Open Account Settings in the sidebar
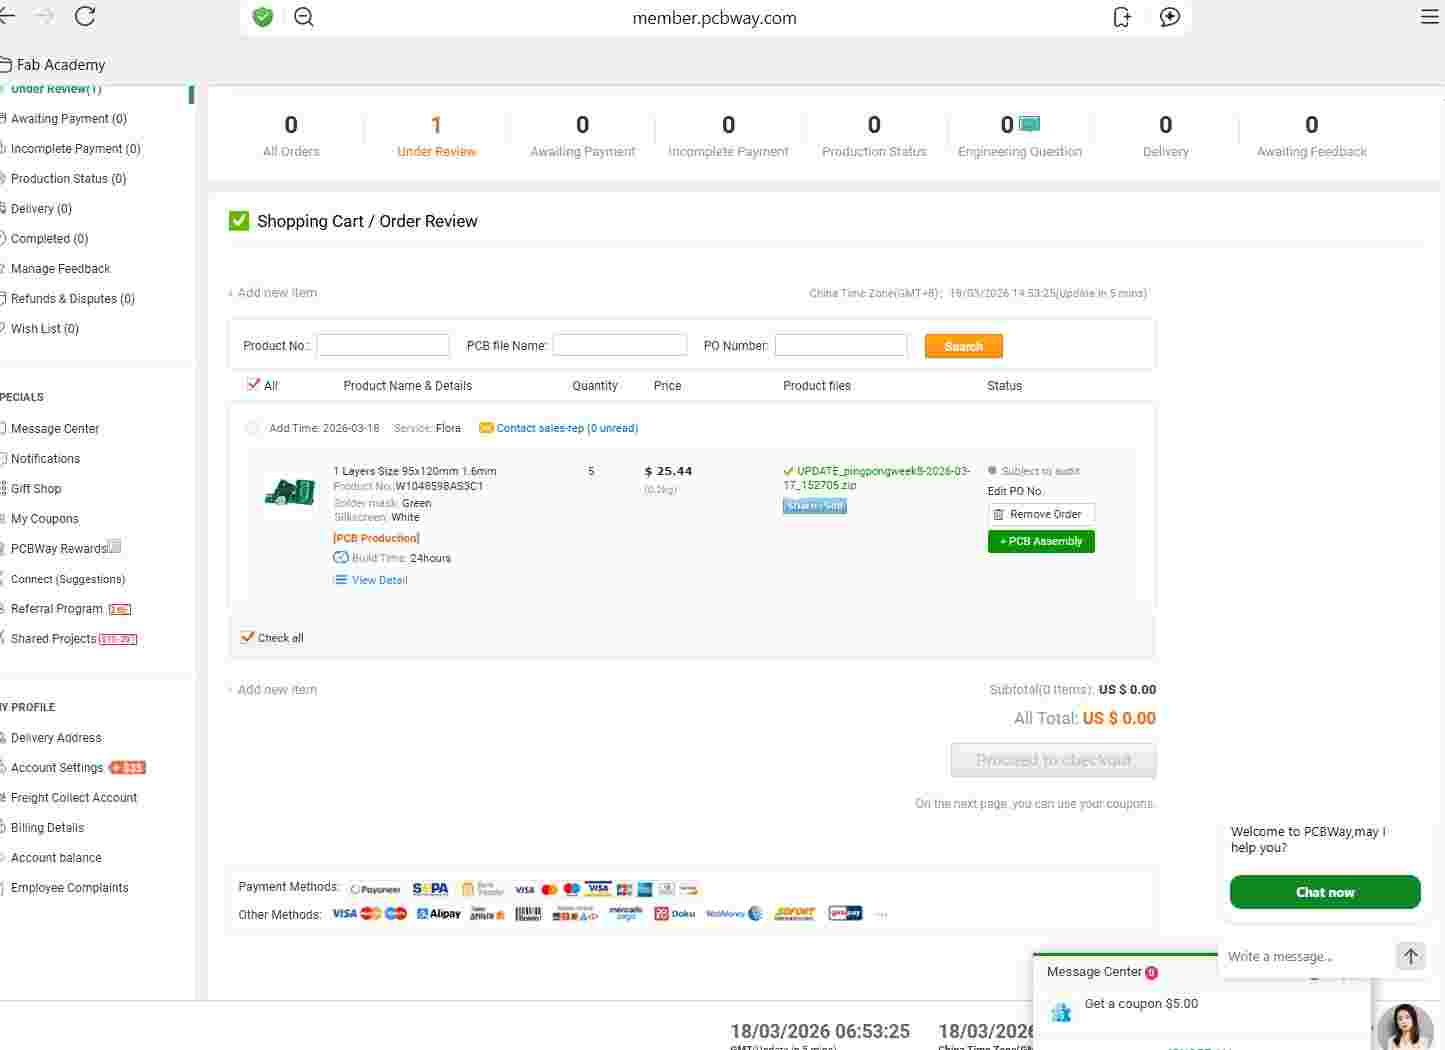This screenshot has height=1050, width=1445. [x=57, y=768]
